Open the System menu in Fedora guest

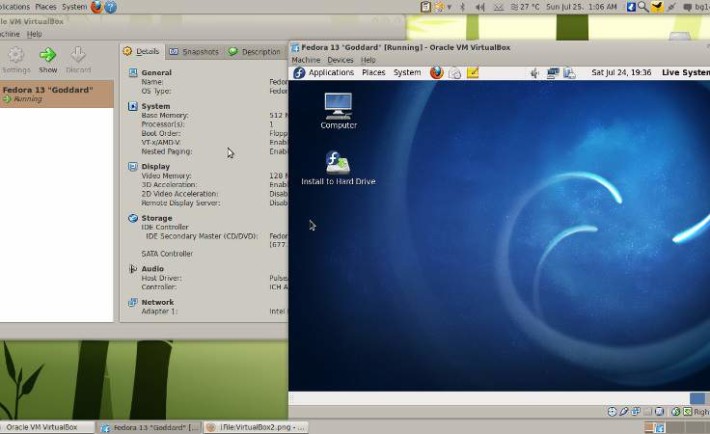click(x=407, y=72)
